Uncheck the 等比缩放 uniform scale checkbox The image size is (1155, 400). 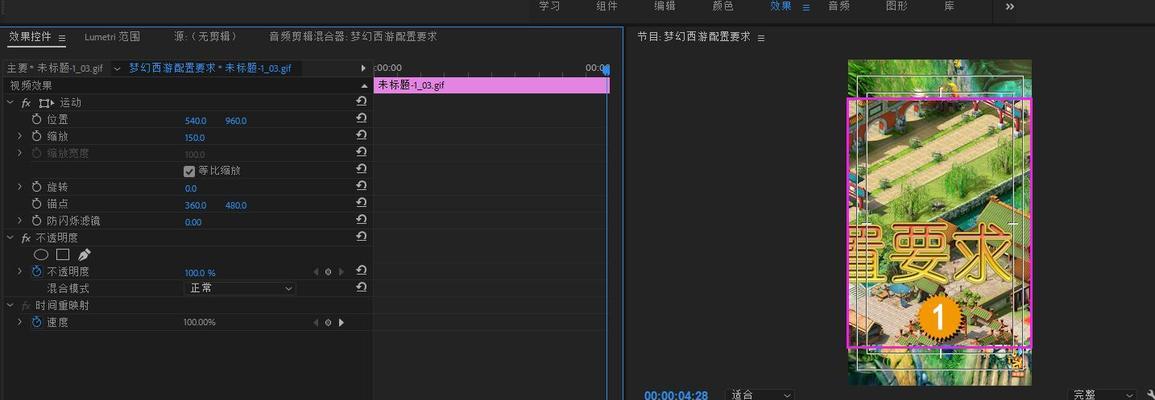click(189, 171)
